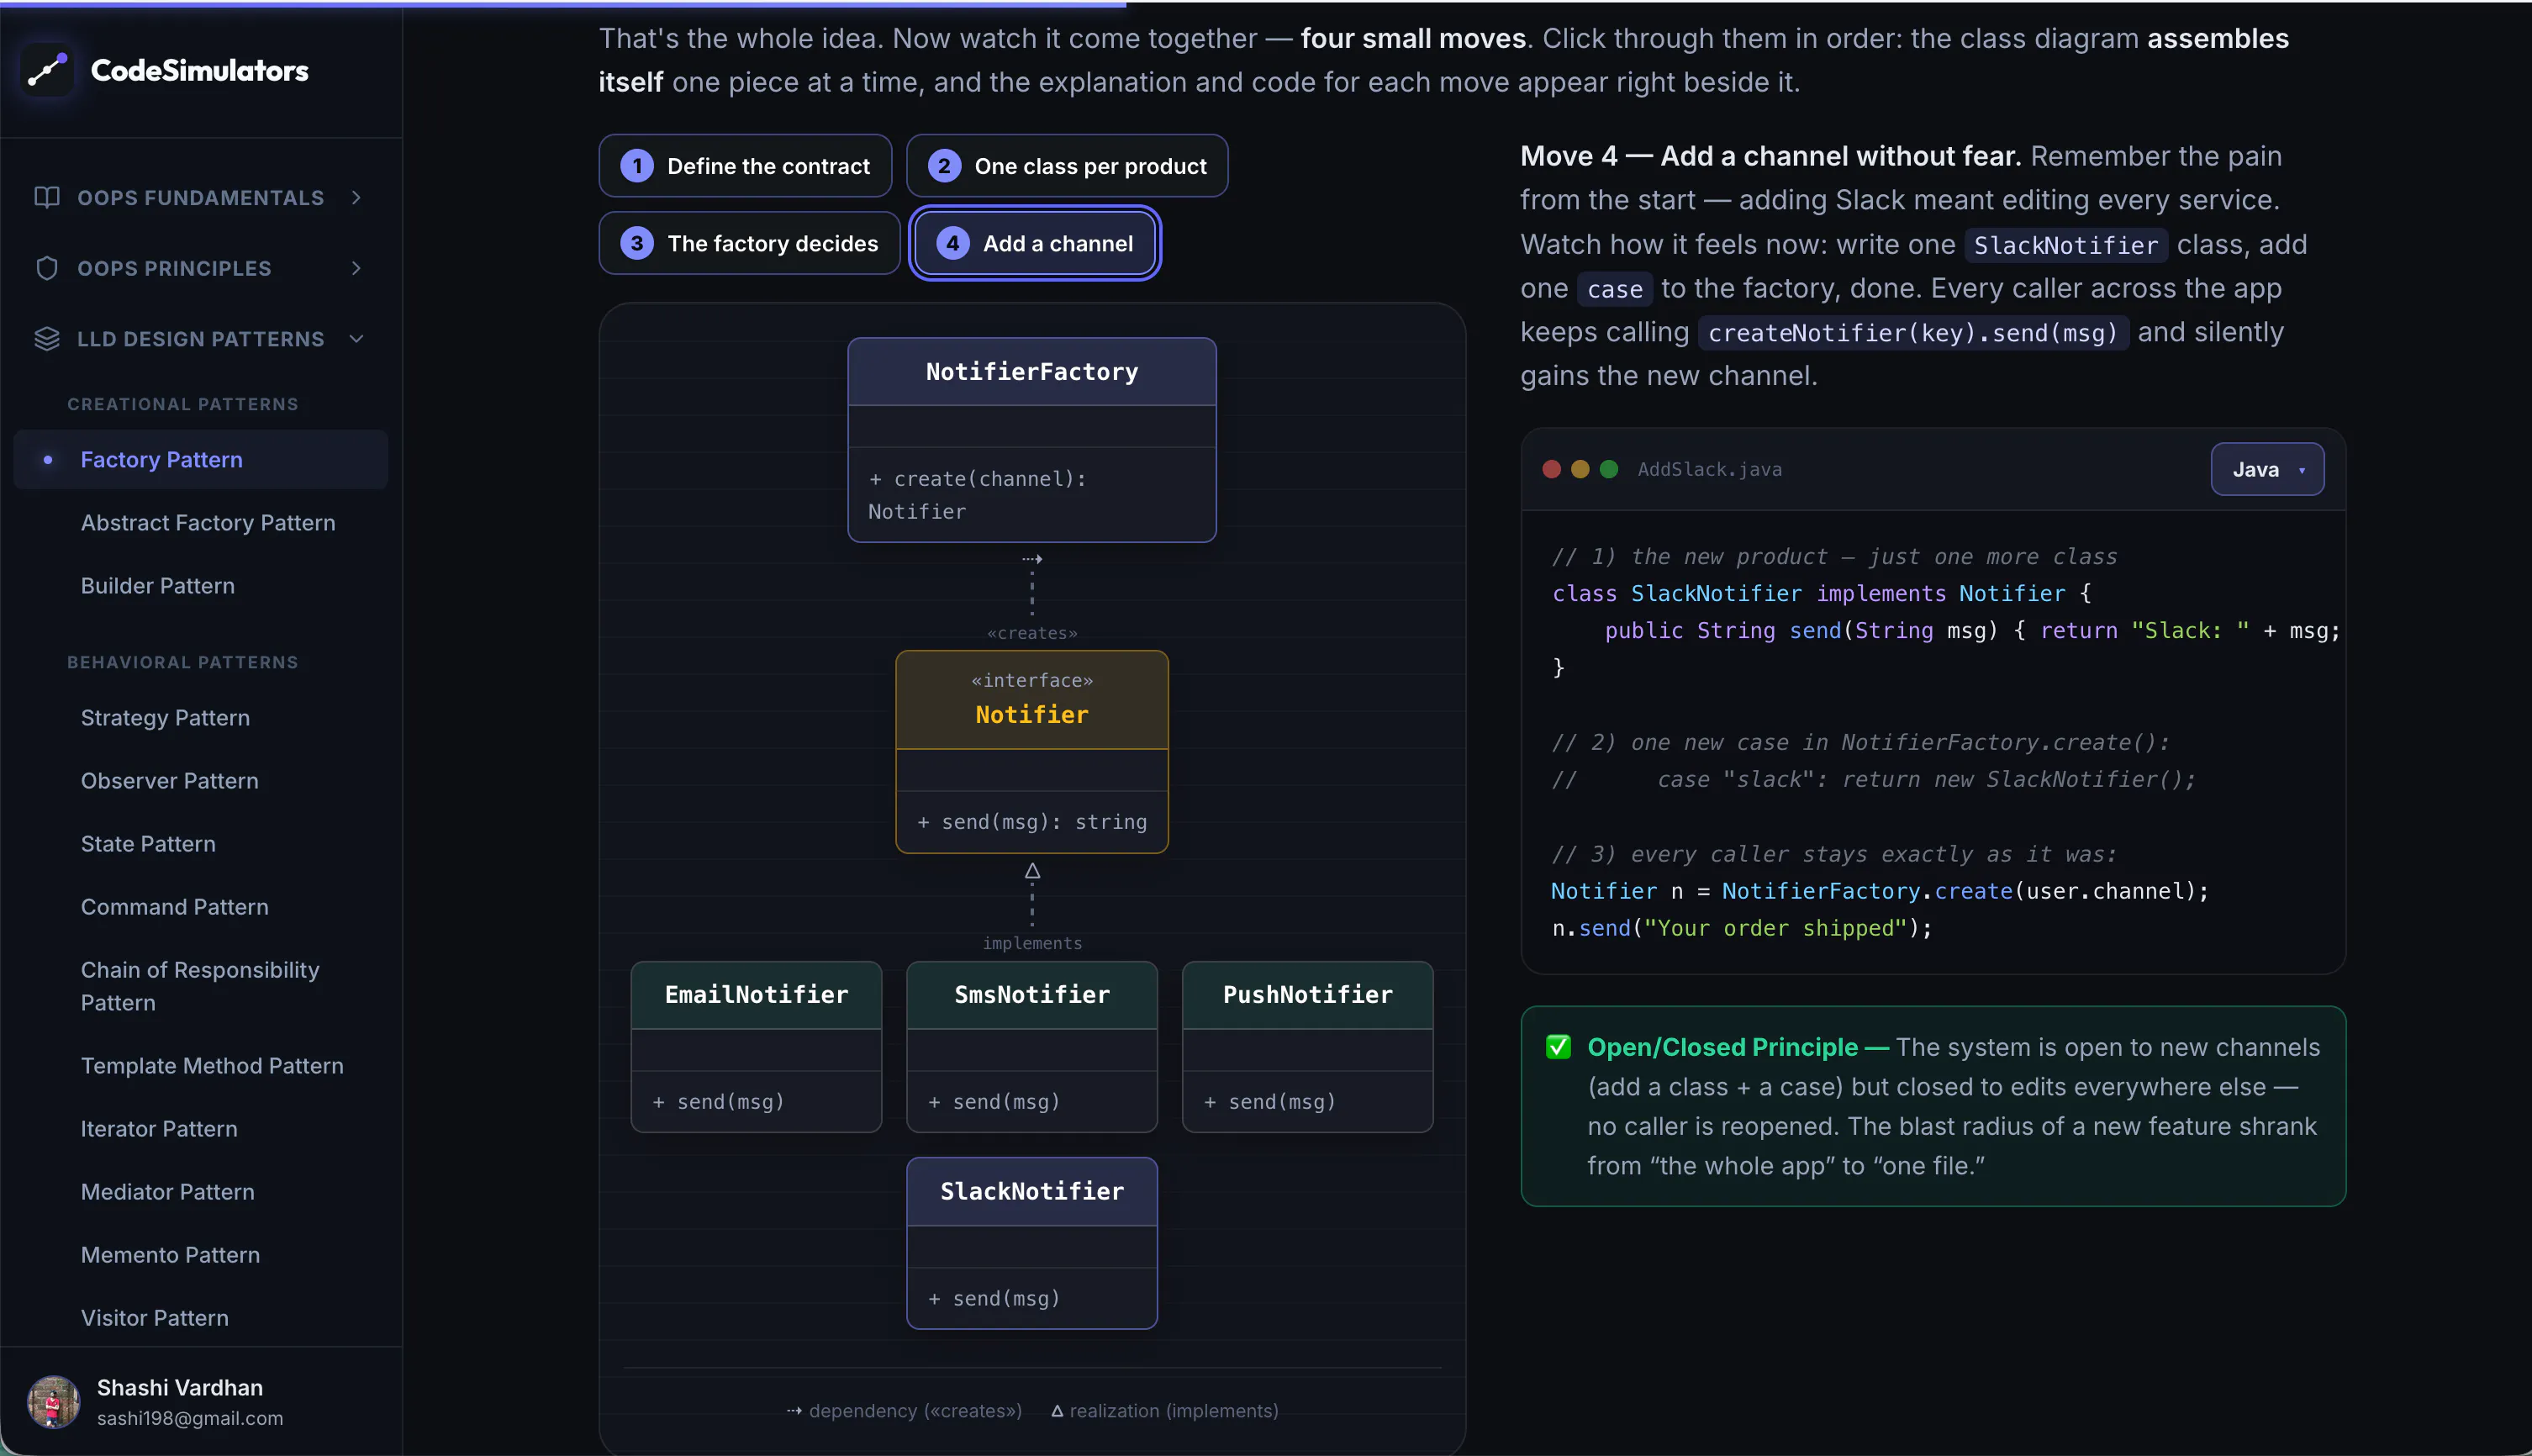Click the AddSlack.java filename

click(x=1710, y=469)
